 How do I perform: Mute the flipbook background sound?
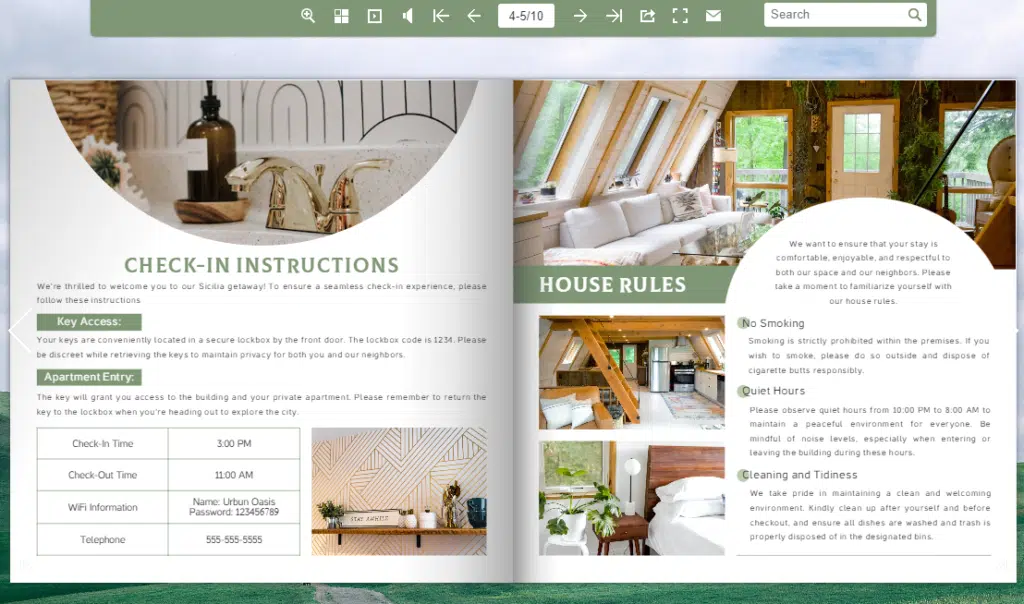407,15
